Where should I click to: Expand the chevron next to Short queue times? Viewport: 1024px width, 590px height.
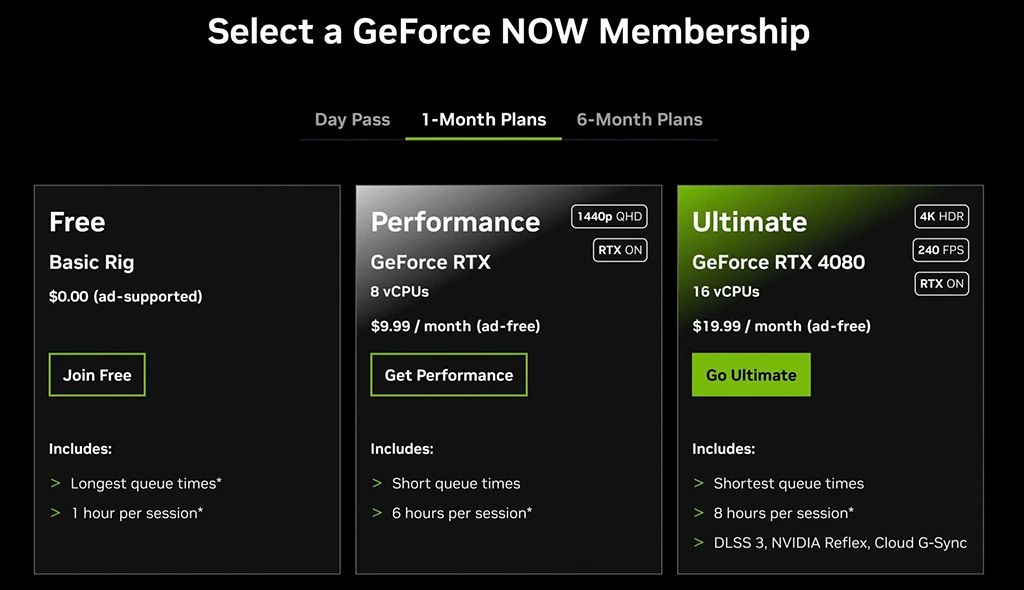379,483
